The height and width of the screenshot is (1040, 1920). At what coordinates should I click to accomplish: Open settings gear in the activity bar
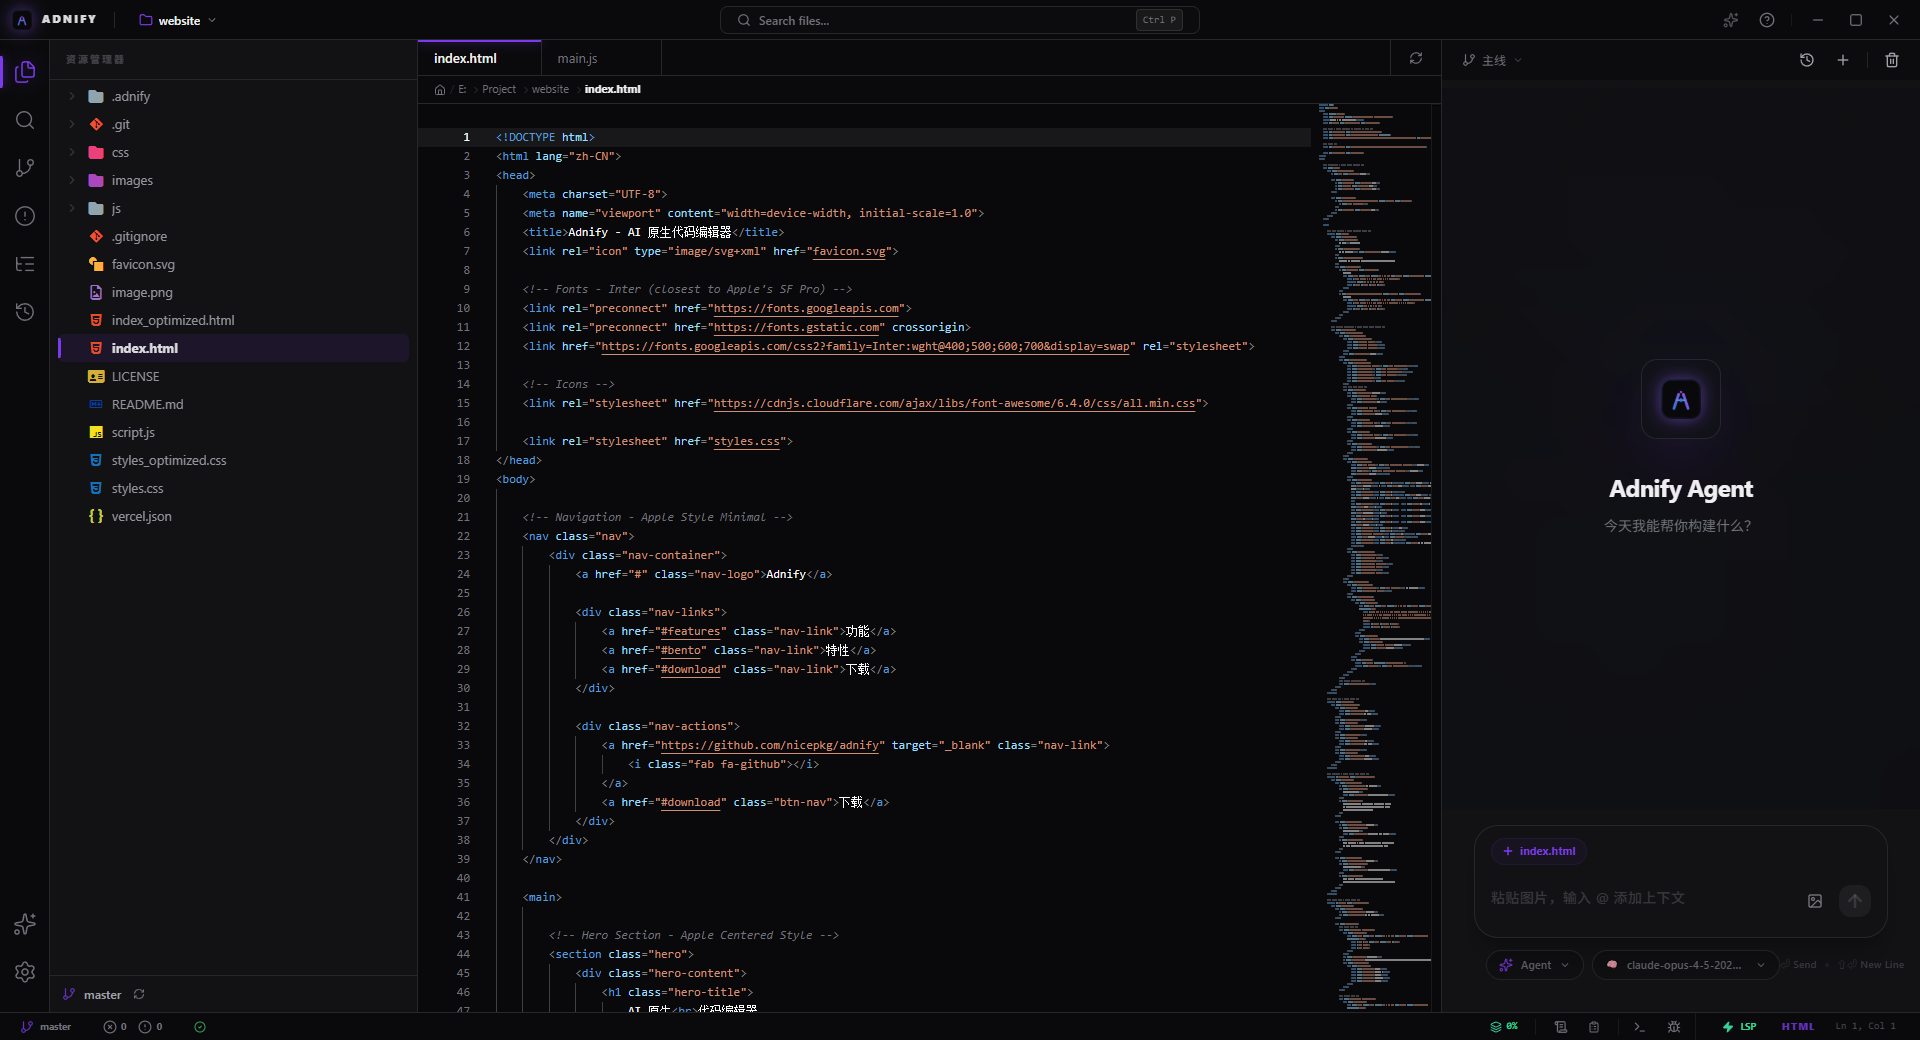coord(25,972)
